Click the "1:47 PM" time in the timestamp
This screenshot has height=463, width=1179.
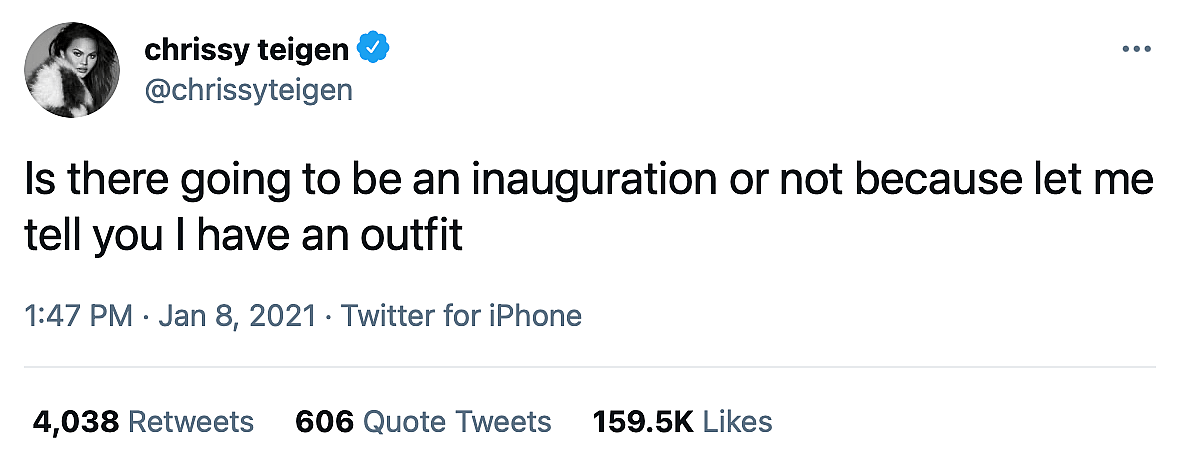(77, 316)
